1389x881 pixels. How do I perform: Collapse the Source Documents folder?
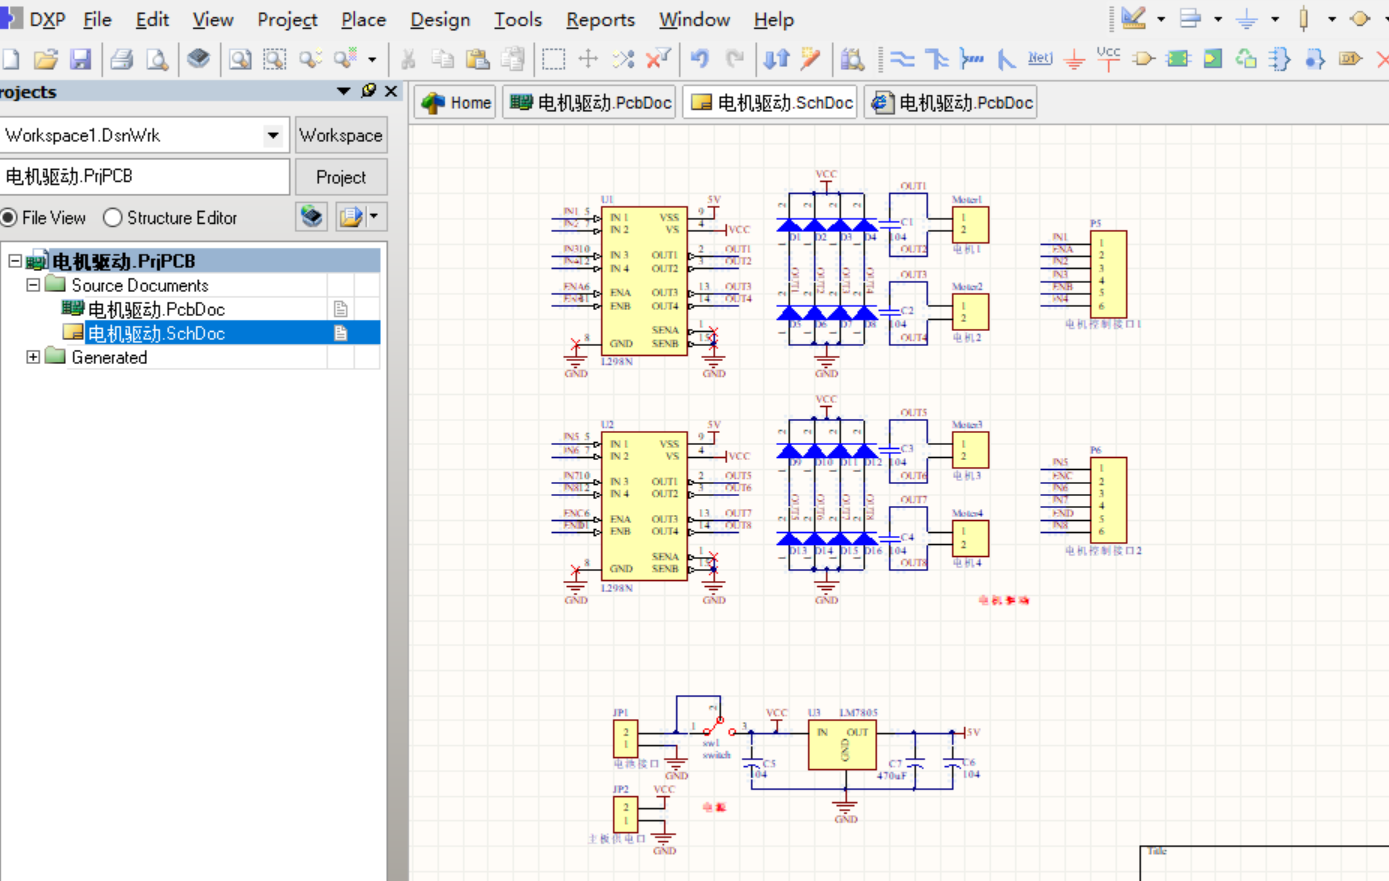[33, 285]
